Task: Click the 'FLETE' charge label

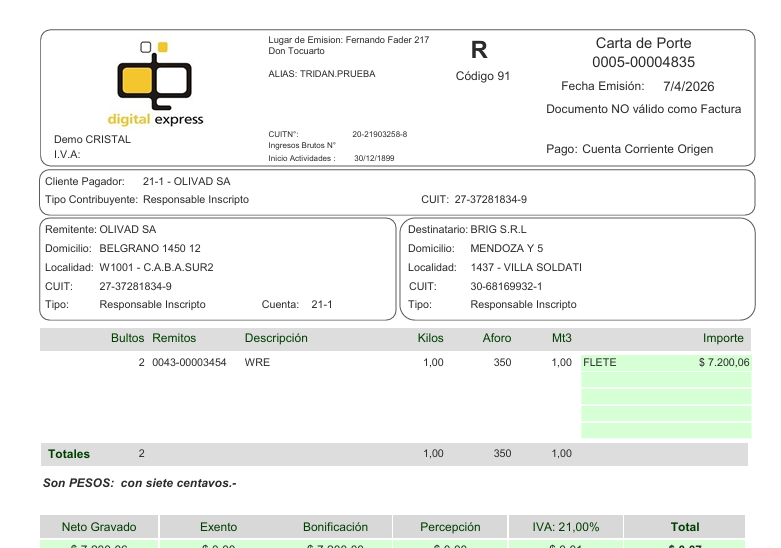Action: pyautogui.click(x=600, y=362)
